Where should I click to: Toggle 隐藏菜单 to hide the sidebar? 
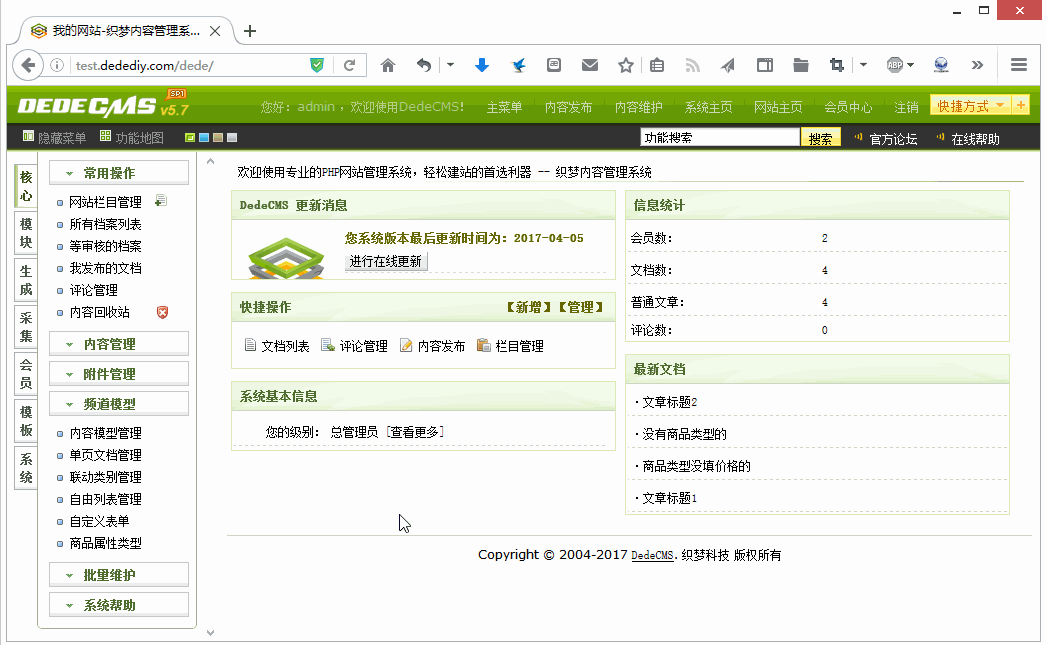tap(47, 136)
